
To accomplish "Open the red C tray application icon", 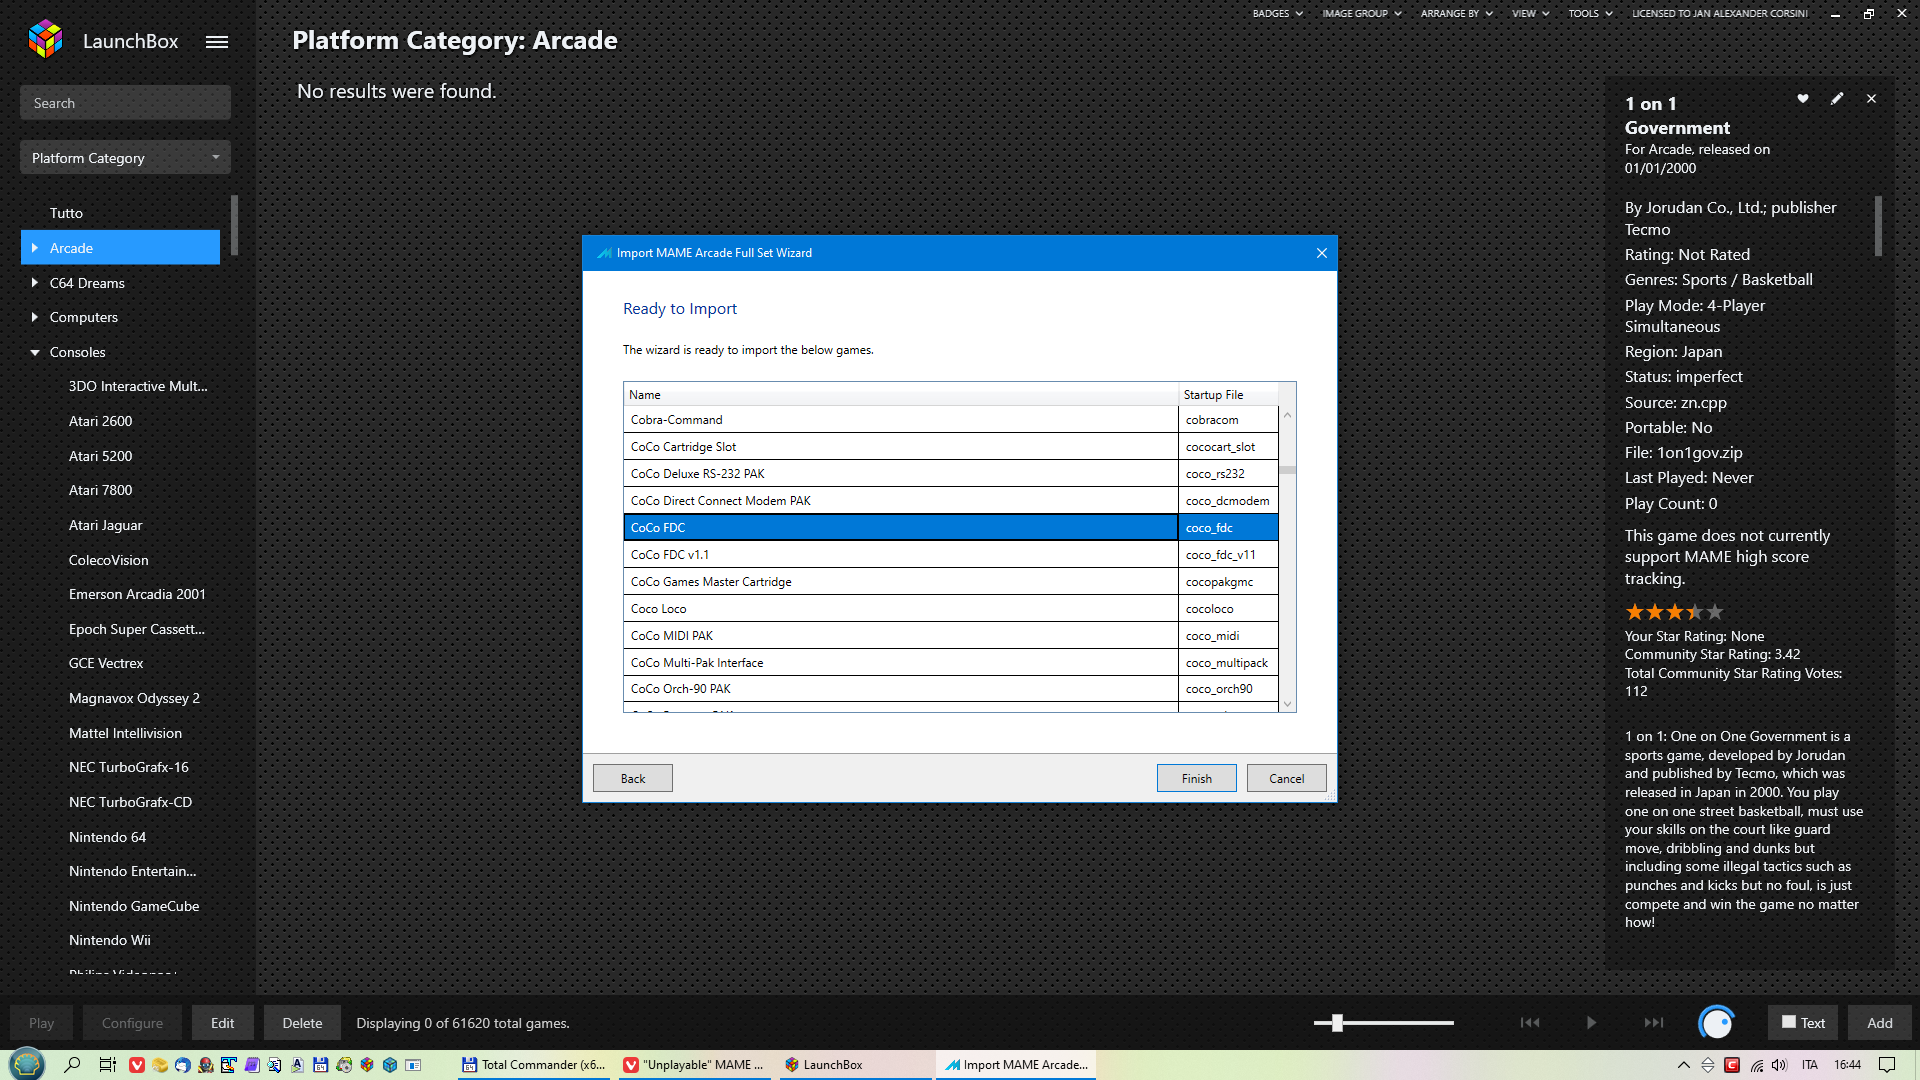I will point(1732,1065).
